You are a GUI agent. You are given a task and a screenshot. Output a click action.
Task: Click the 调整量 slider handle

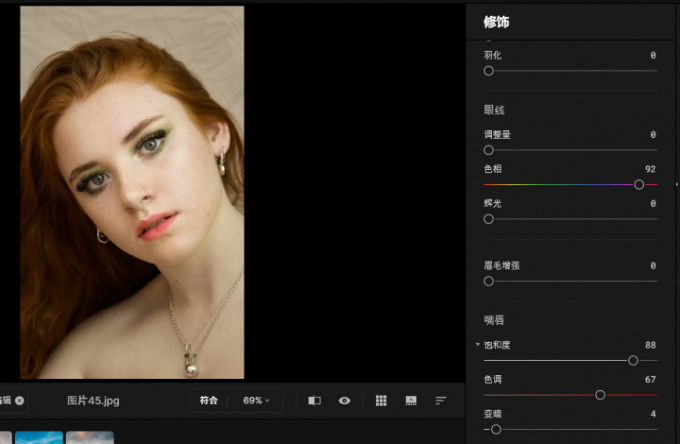[x=489, y=150]
